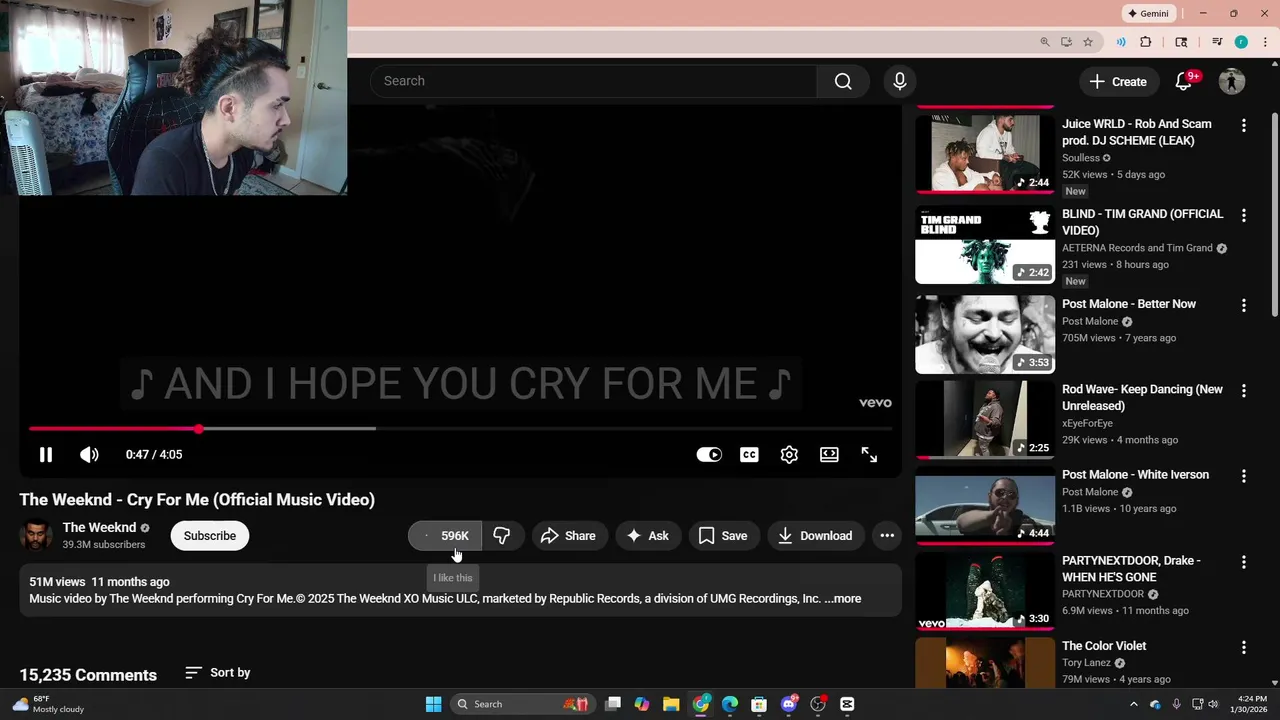Mute the video volume

(89, 455)
